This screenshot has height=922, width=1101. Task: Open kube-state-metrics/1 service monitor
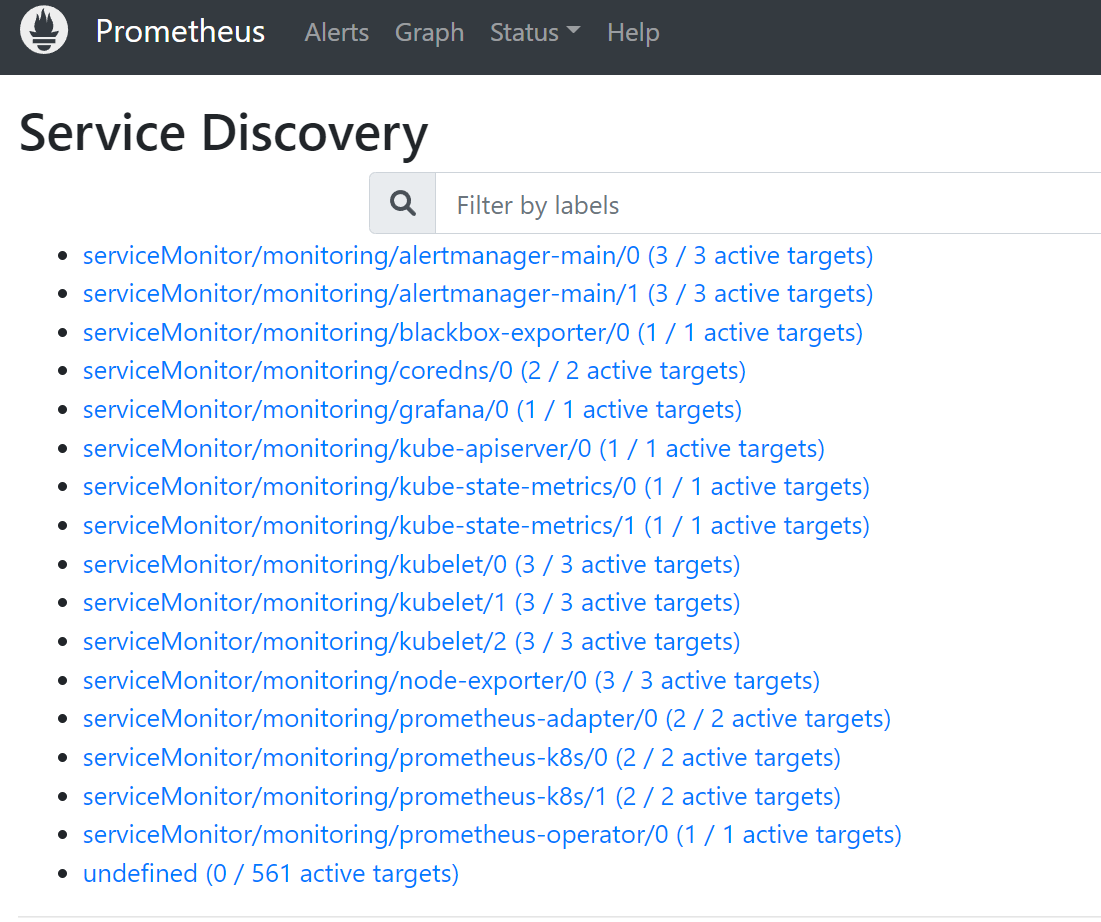476,526
